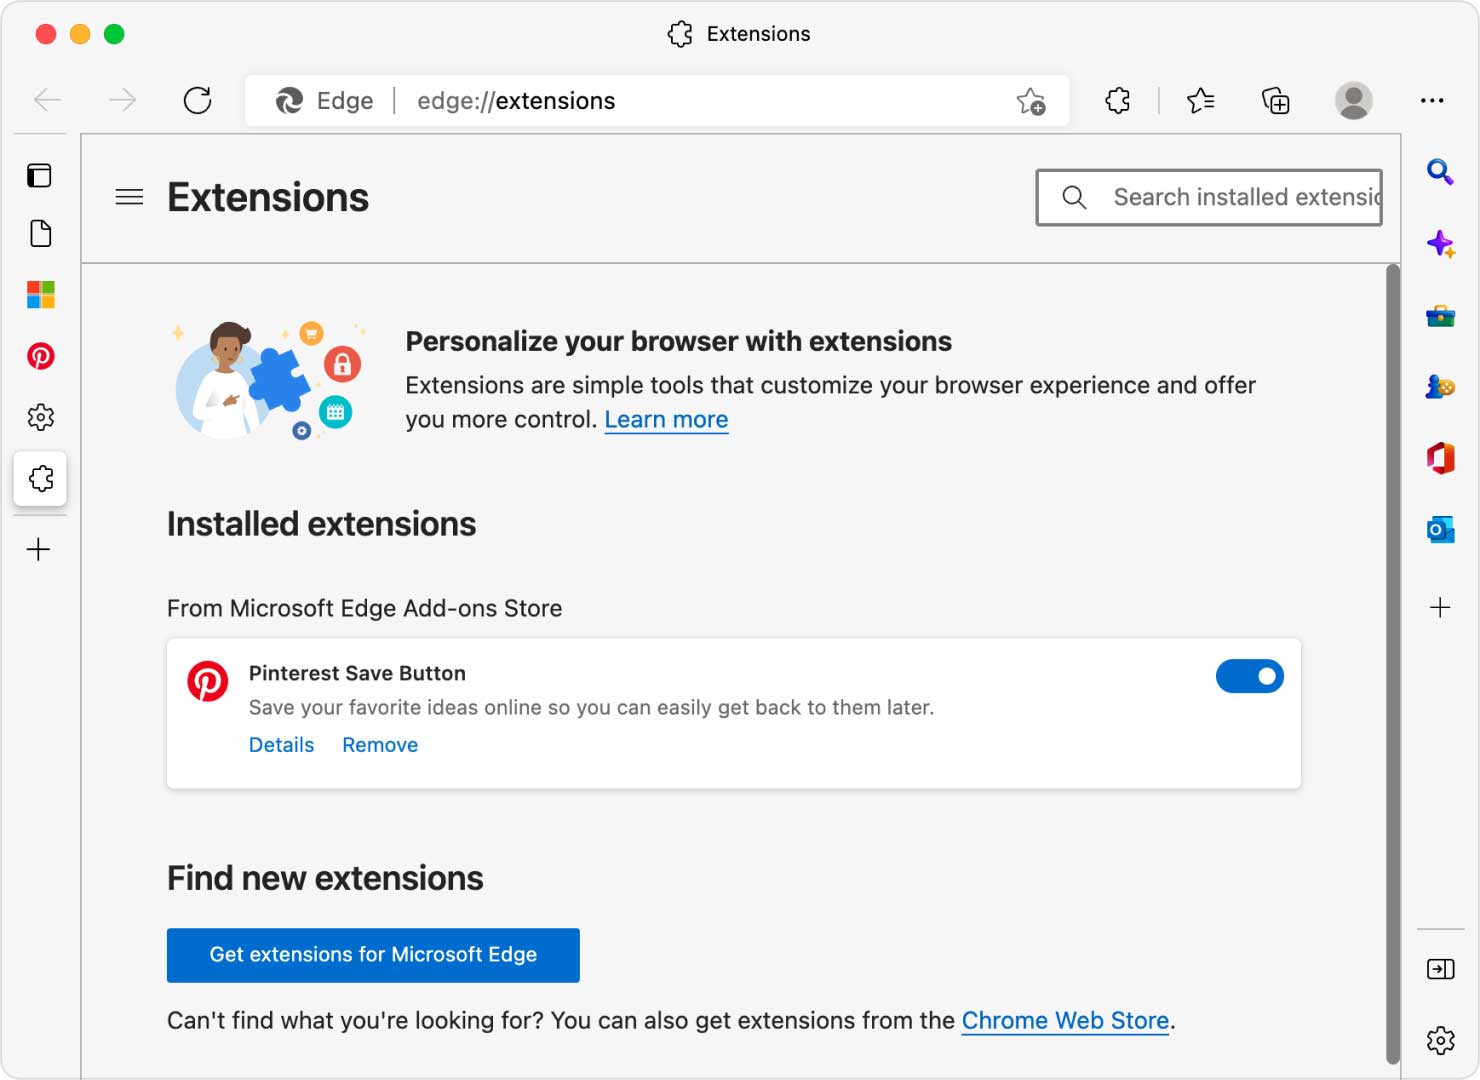Select the Installed extensions heading
The height and width of the screenshot is (1080, 1480).
[321, 524]
